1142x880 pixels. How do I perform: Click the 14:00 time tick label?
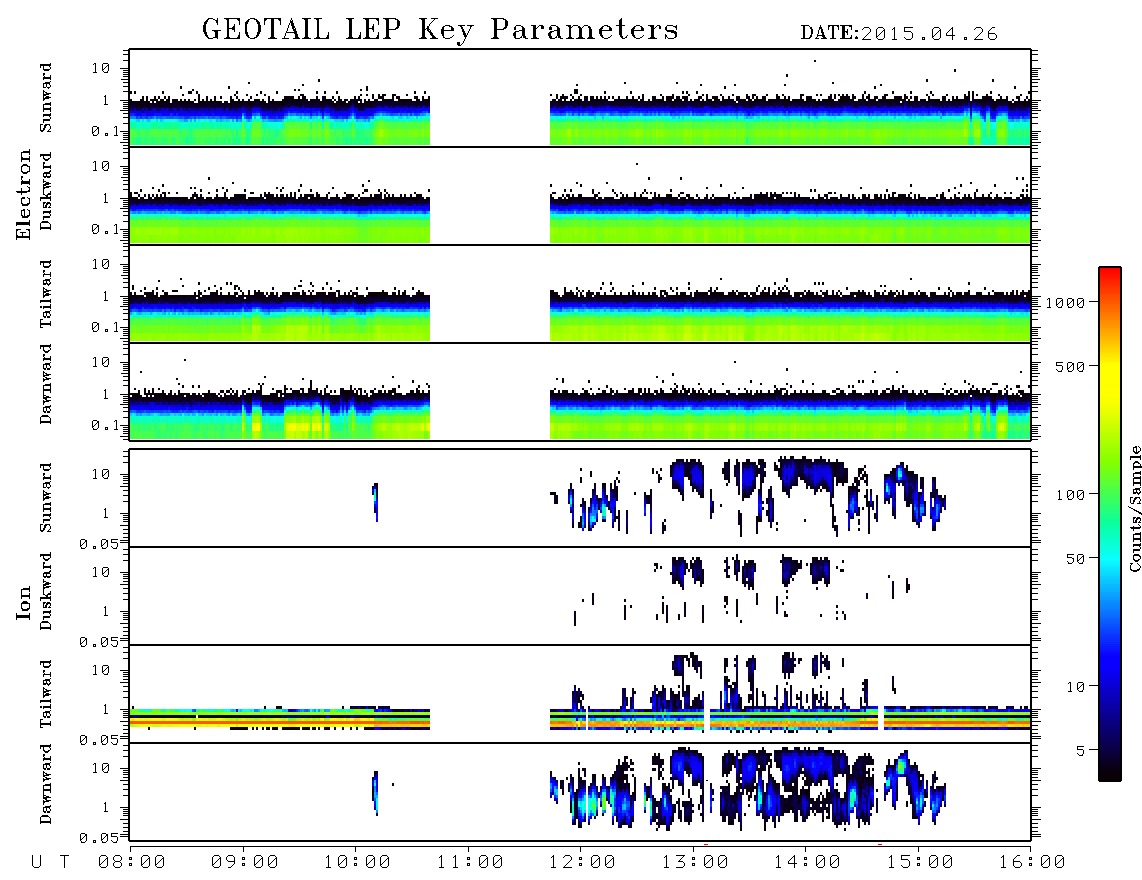[x=807, y=863]
